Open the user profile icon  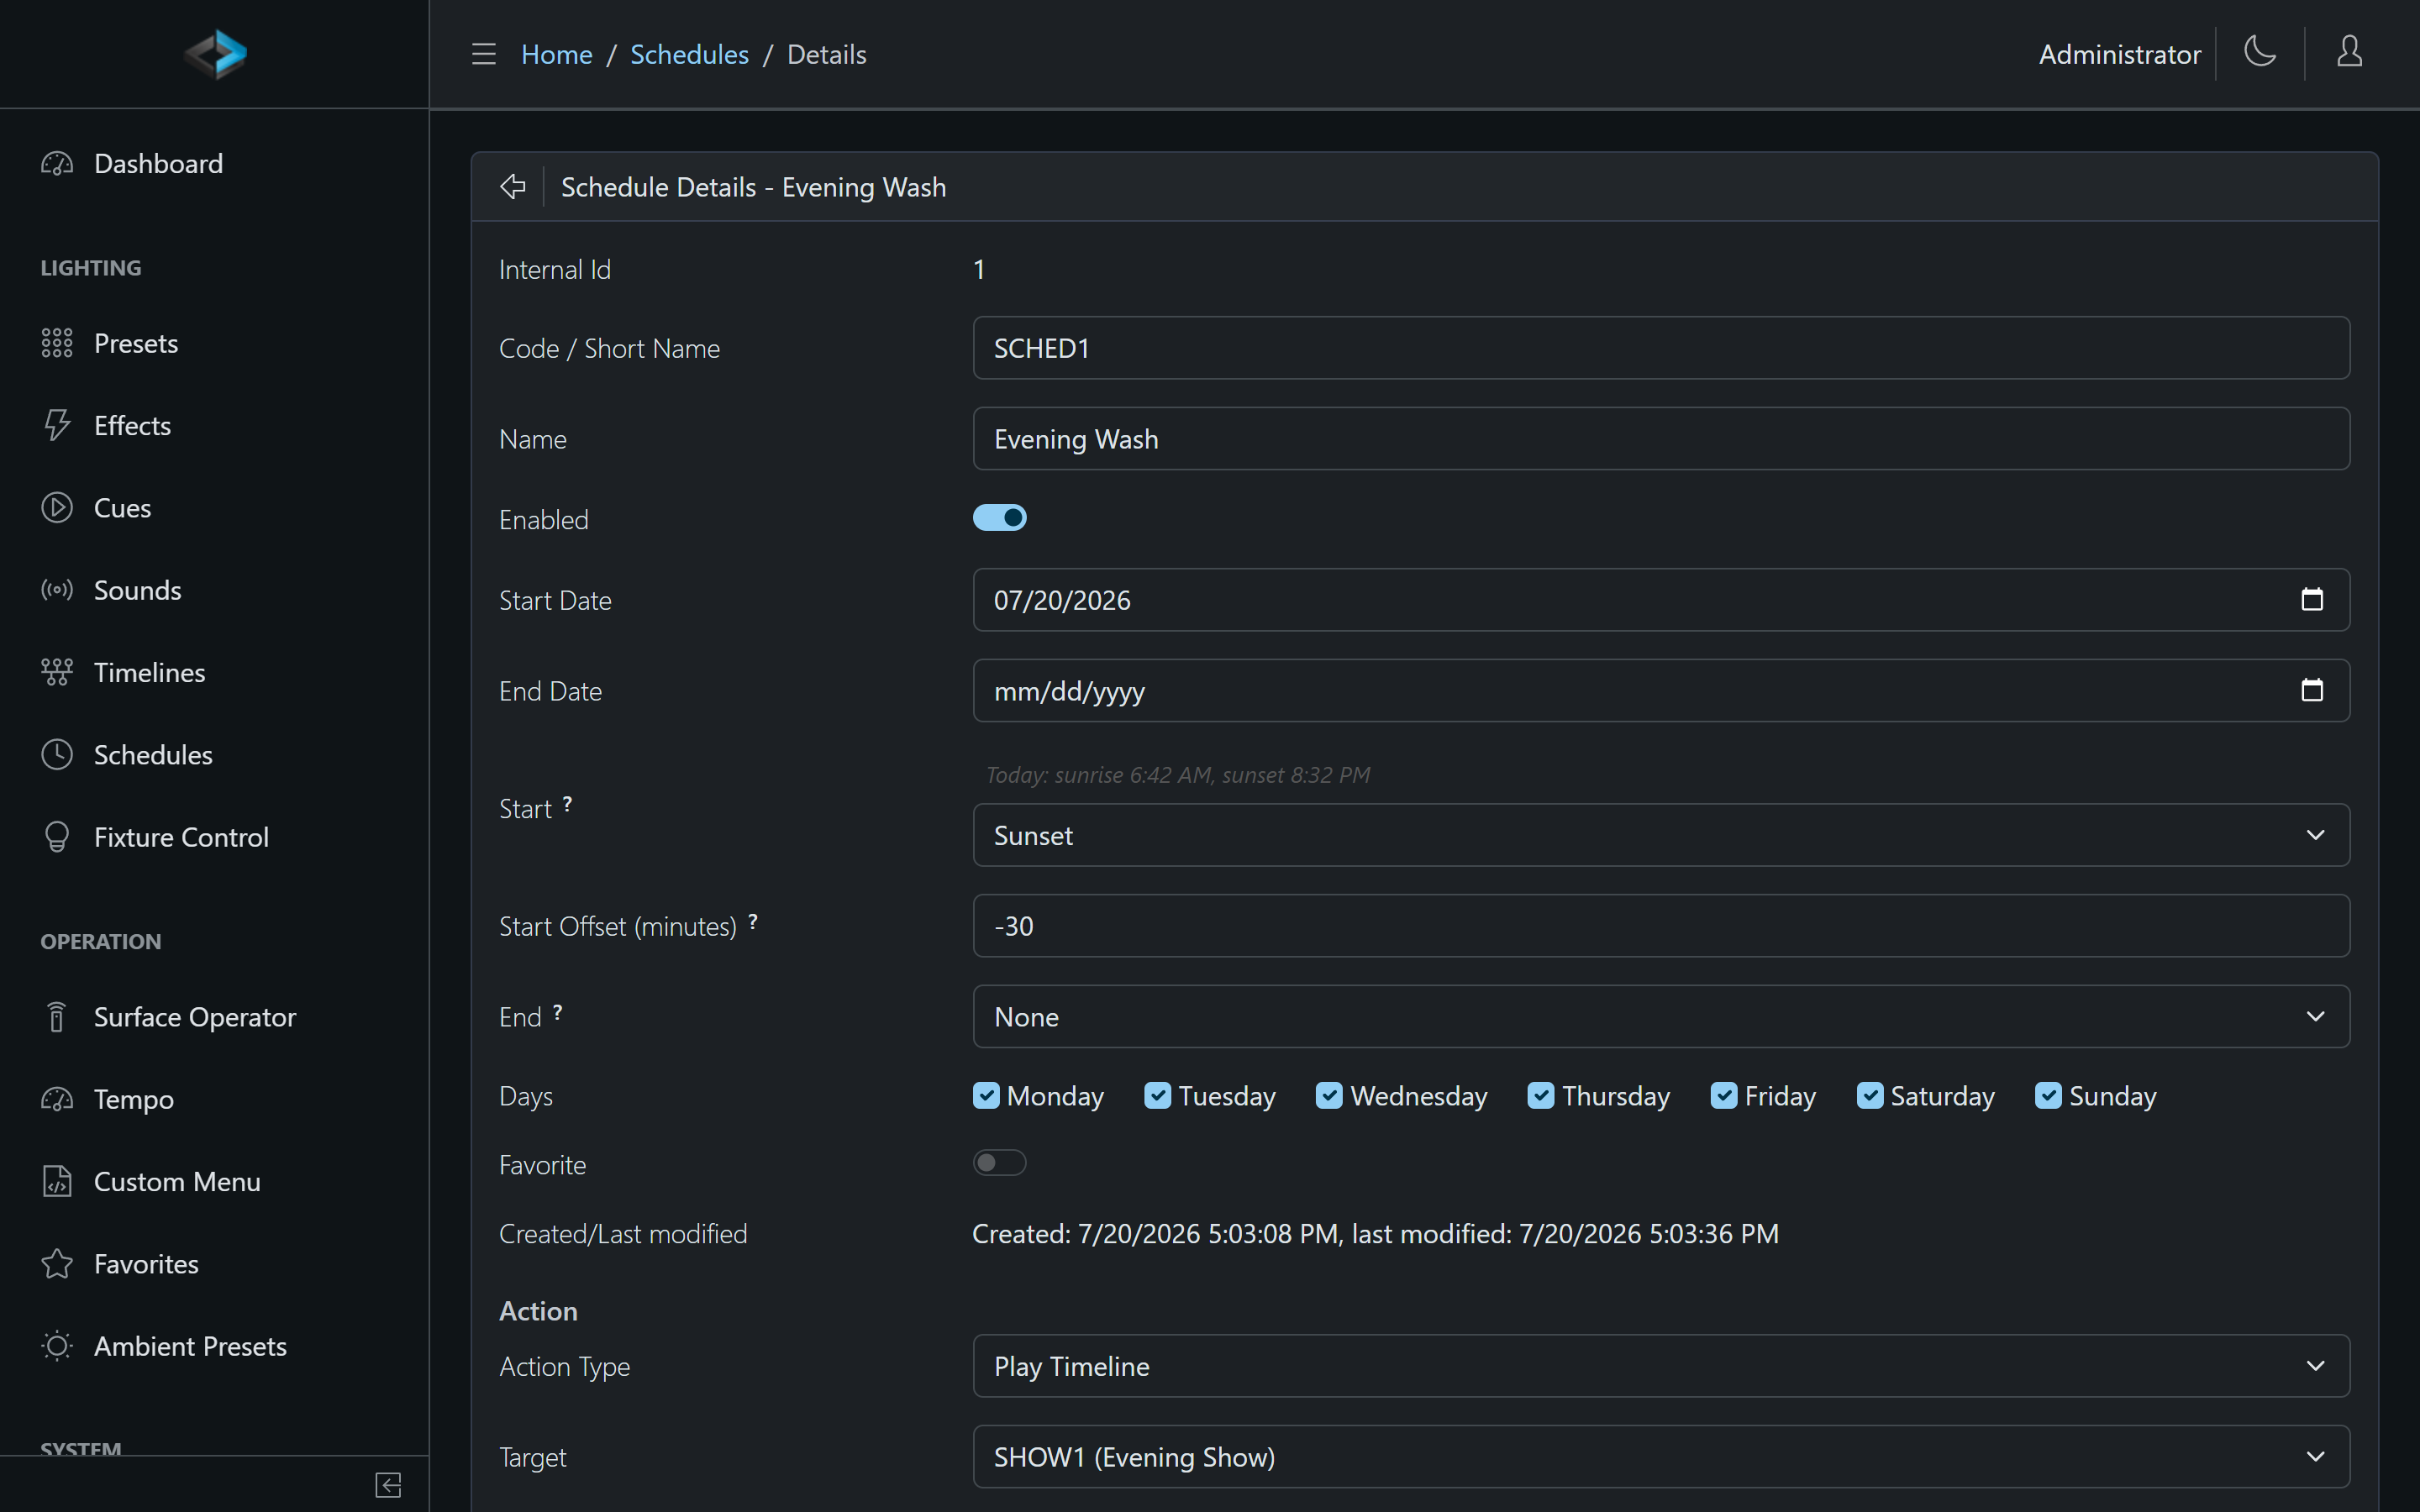click(2349, 51)
